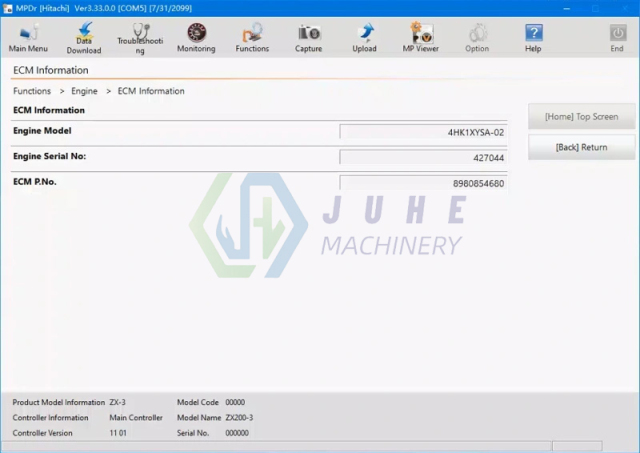Go to Engine in the breadcrumb
This screenshot has width=640, height=453.
coord(84,91)
